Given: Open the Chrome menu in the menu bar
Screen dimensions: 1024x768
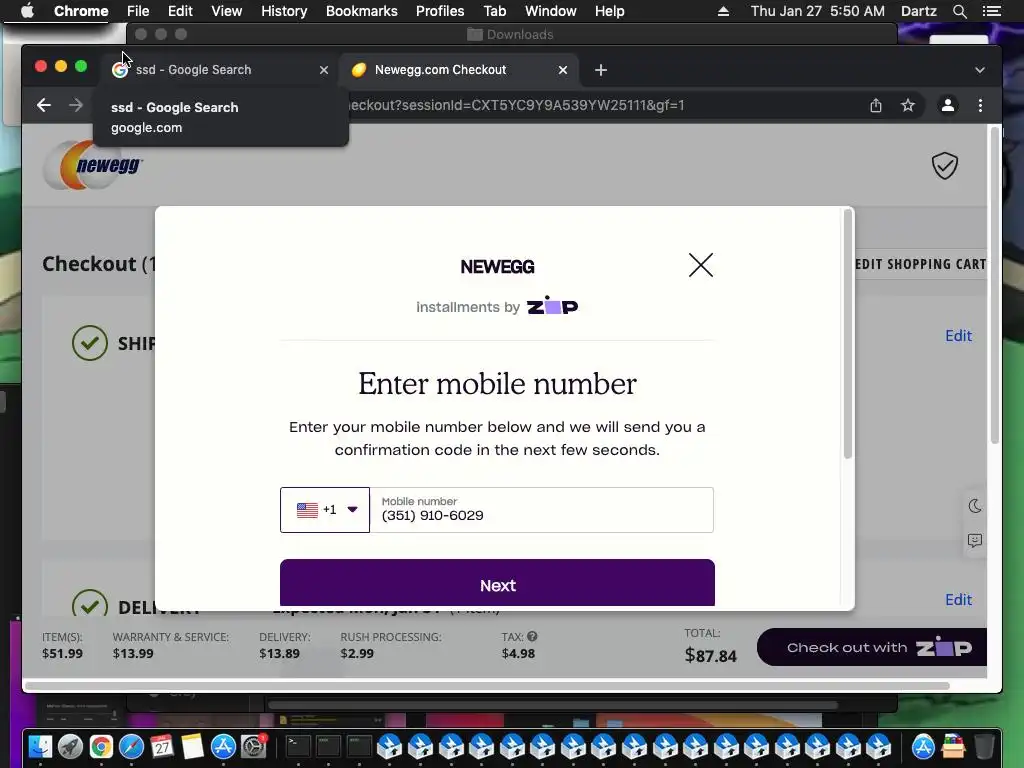Looking at the screenshot, I should pos(81,11).
